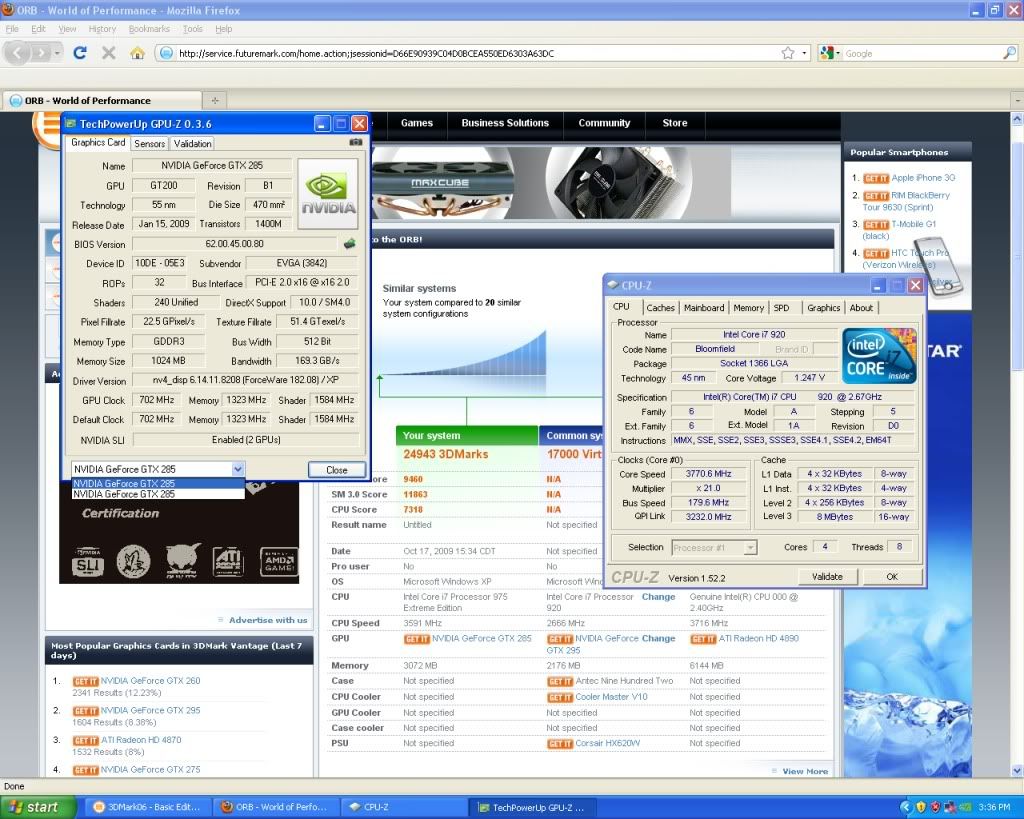
Task: Click the Stop loading X icon
Action: [x=108, y=53]
